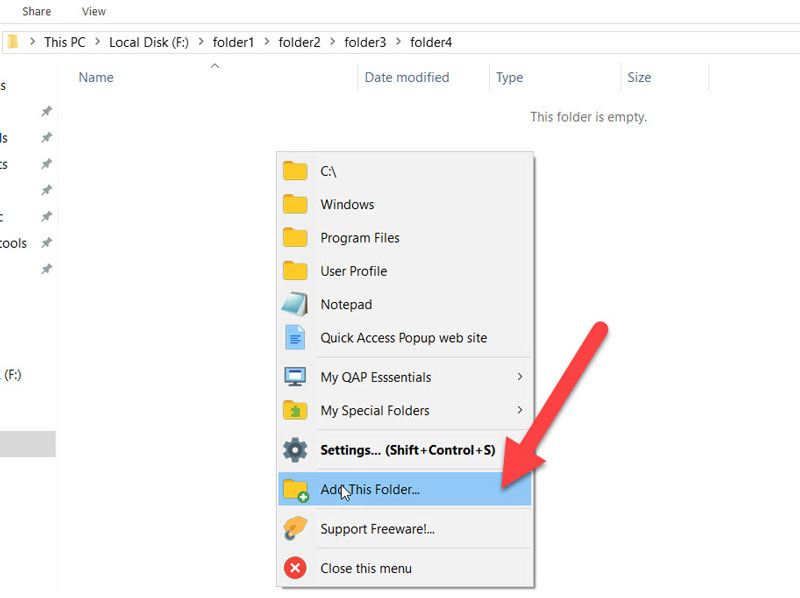Expand the My QAP Essentials submenu arrow
Viewport: 800px width, 598px height.
click(519, 377)
